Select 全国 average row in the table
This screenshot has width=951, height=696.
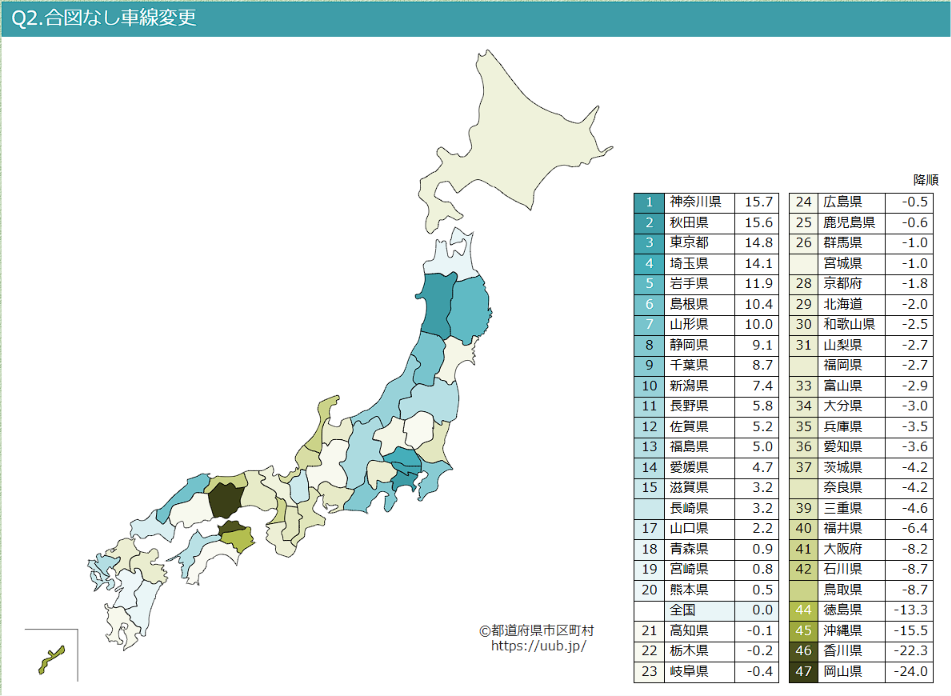pyautogui.click(x=706, y=610)
